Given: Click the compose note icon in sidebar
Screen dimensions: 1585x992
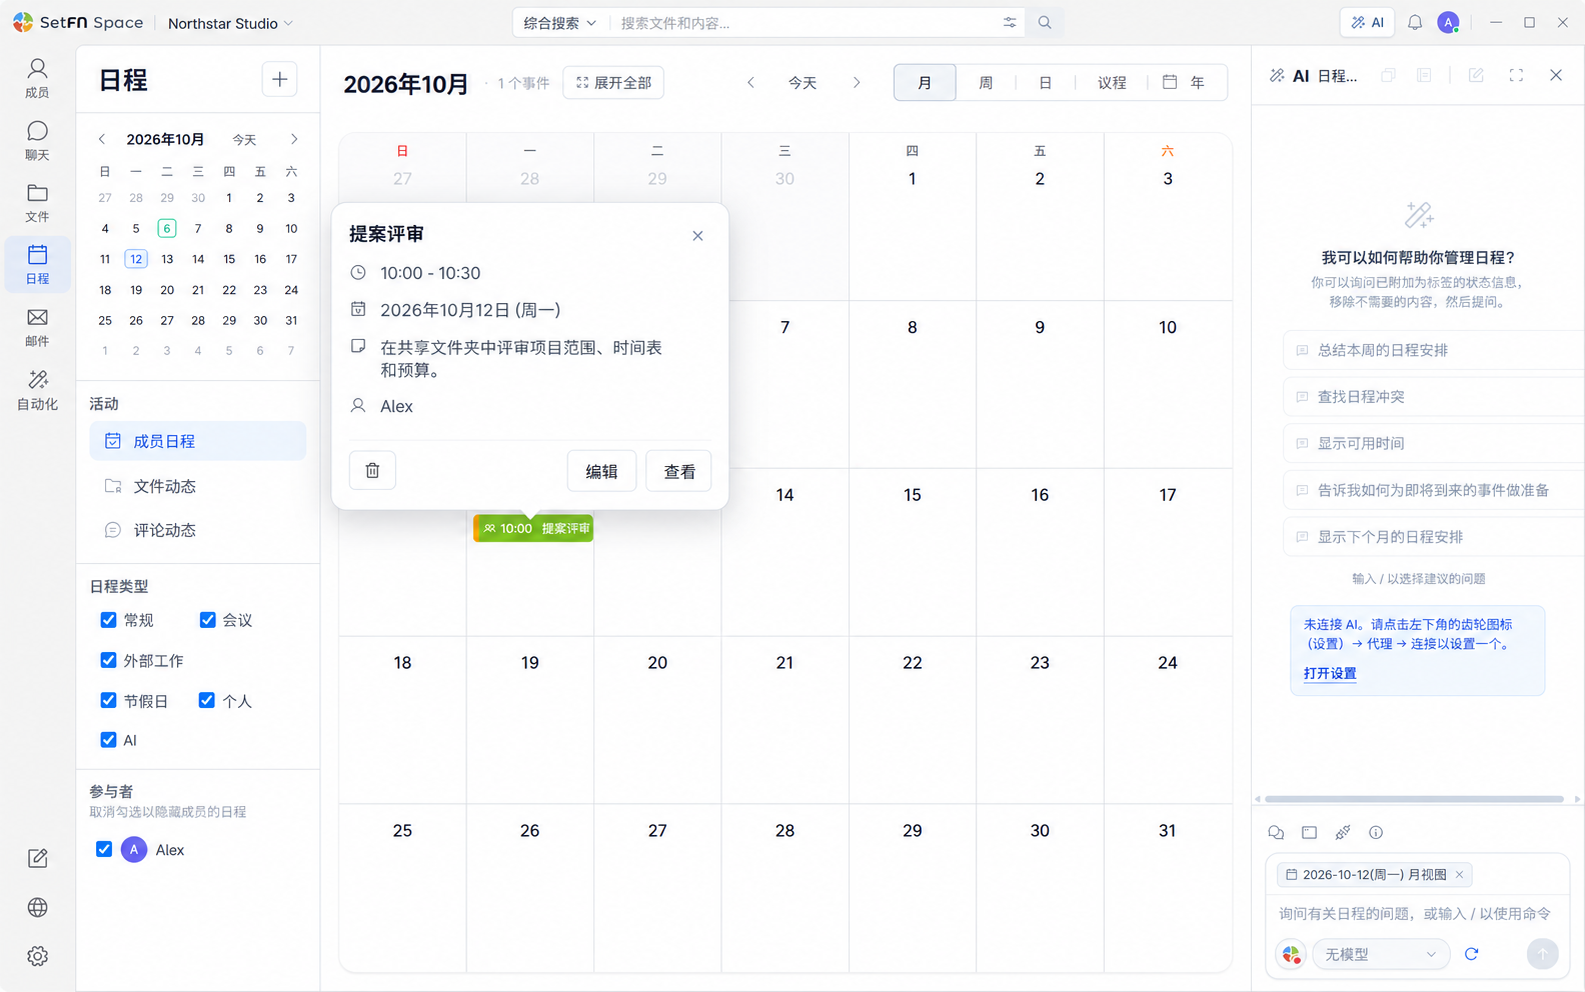Looking at the screenshot, I should pyautogui.click(x=37, y=858).
